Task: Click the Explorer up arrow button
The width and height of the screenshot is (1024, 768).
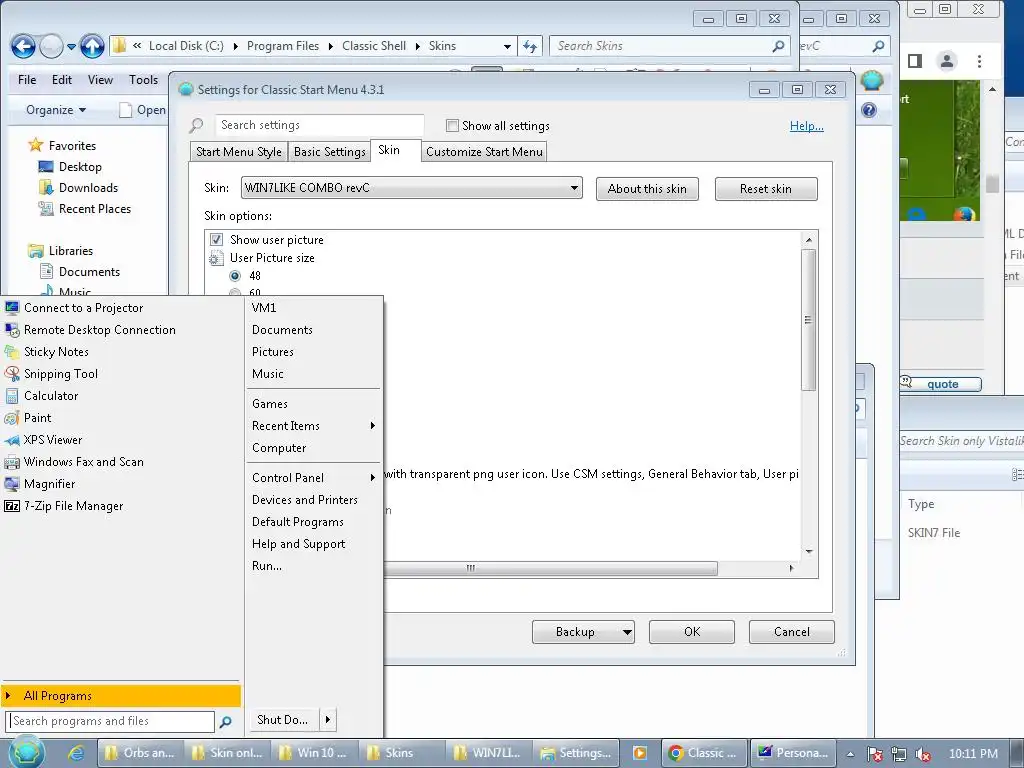Action: 92,46
